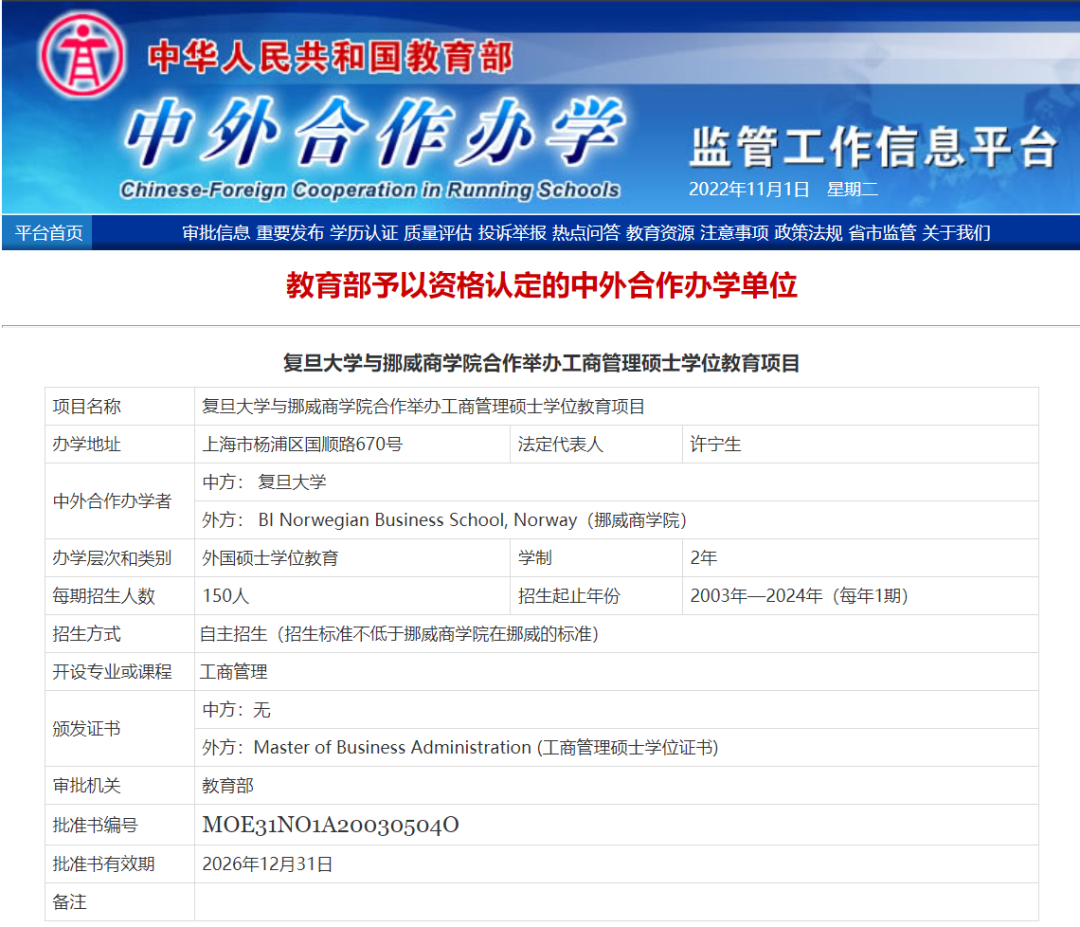1080x927 pixels.
Task: Select the 办学层次和类别 label cell
Action: (120, 558)
